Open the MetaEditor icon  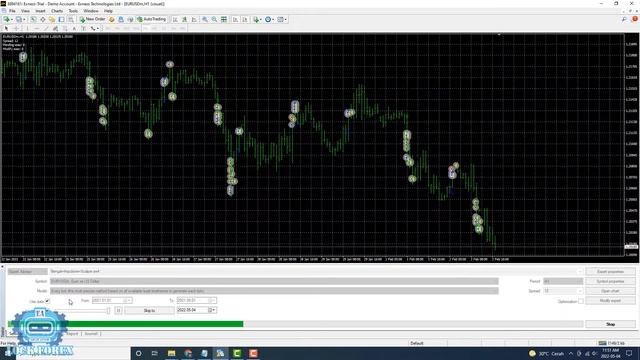112,19
